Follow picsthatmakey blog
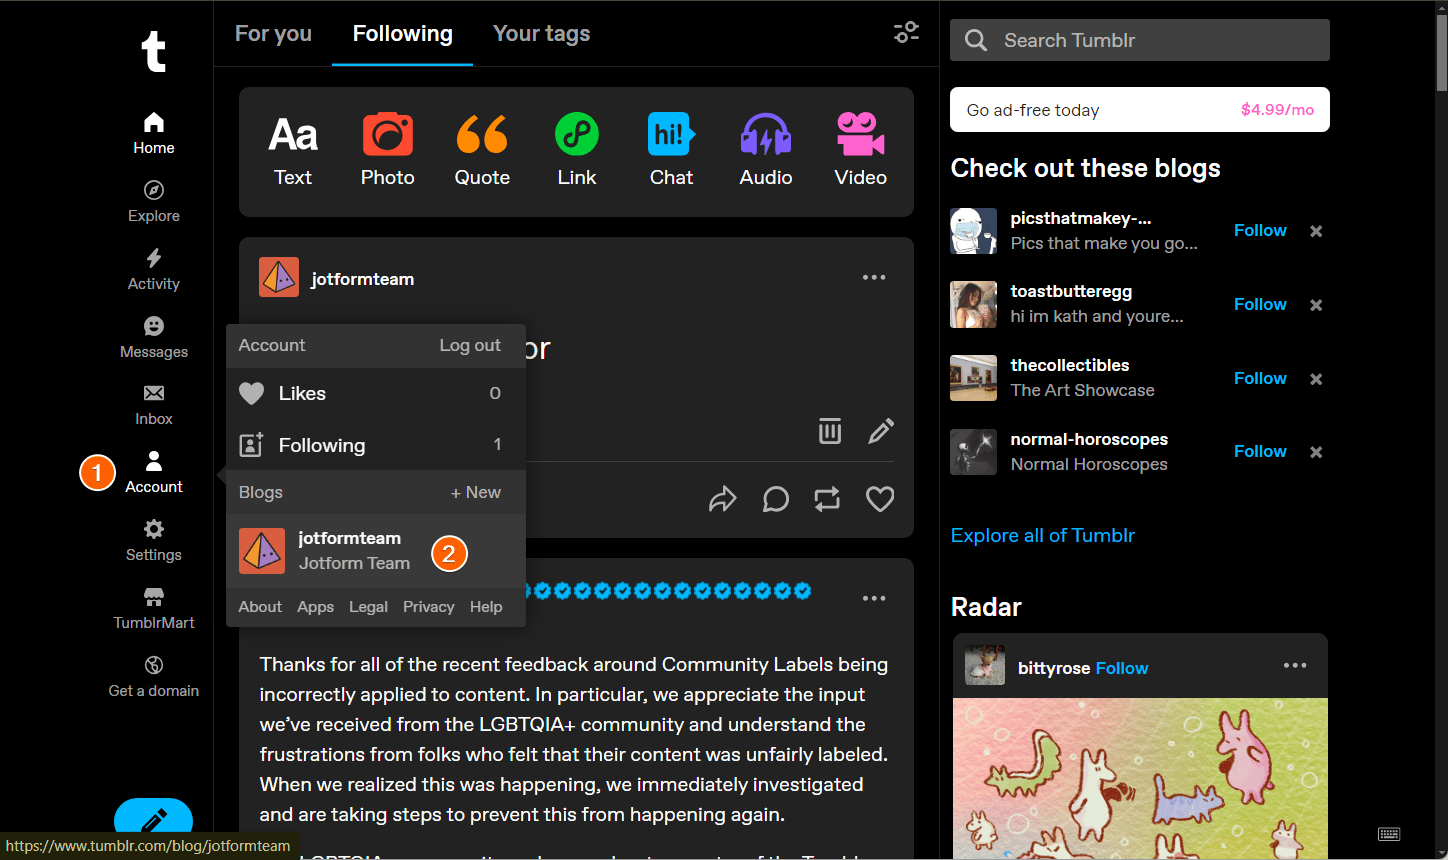The height and width of the screenshot is (860, 1448). pyautogui.click(x=1260, y=230)
